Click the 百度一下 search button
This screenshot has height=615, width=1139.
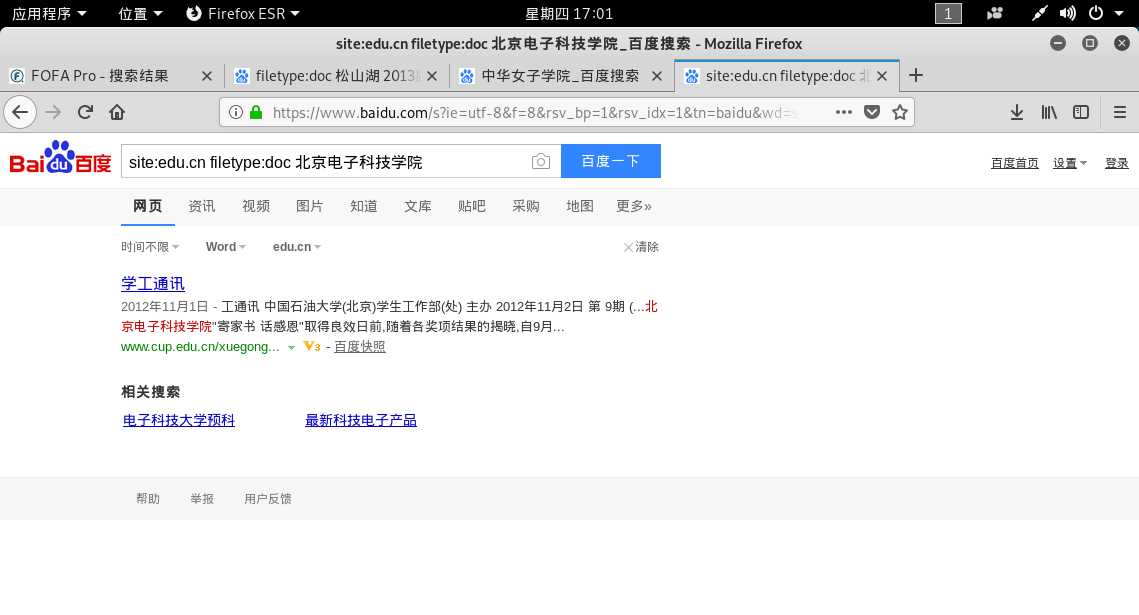coord(611,160)
